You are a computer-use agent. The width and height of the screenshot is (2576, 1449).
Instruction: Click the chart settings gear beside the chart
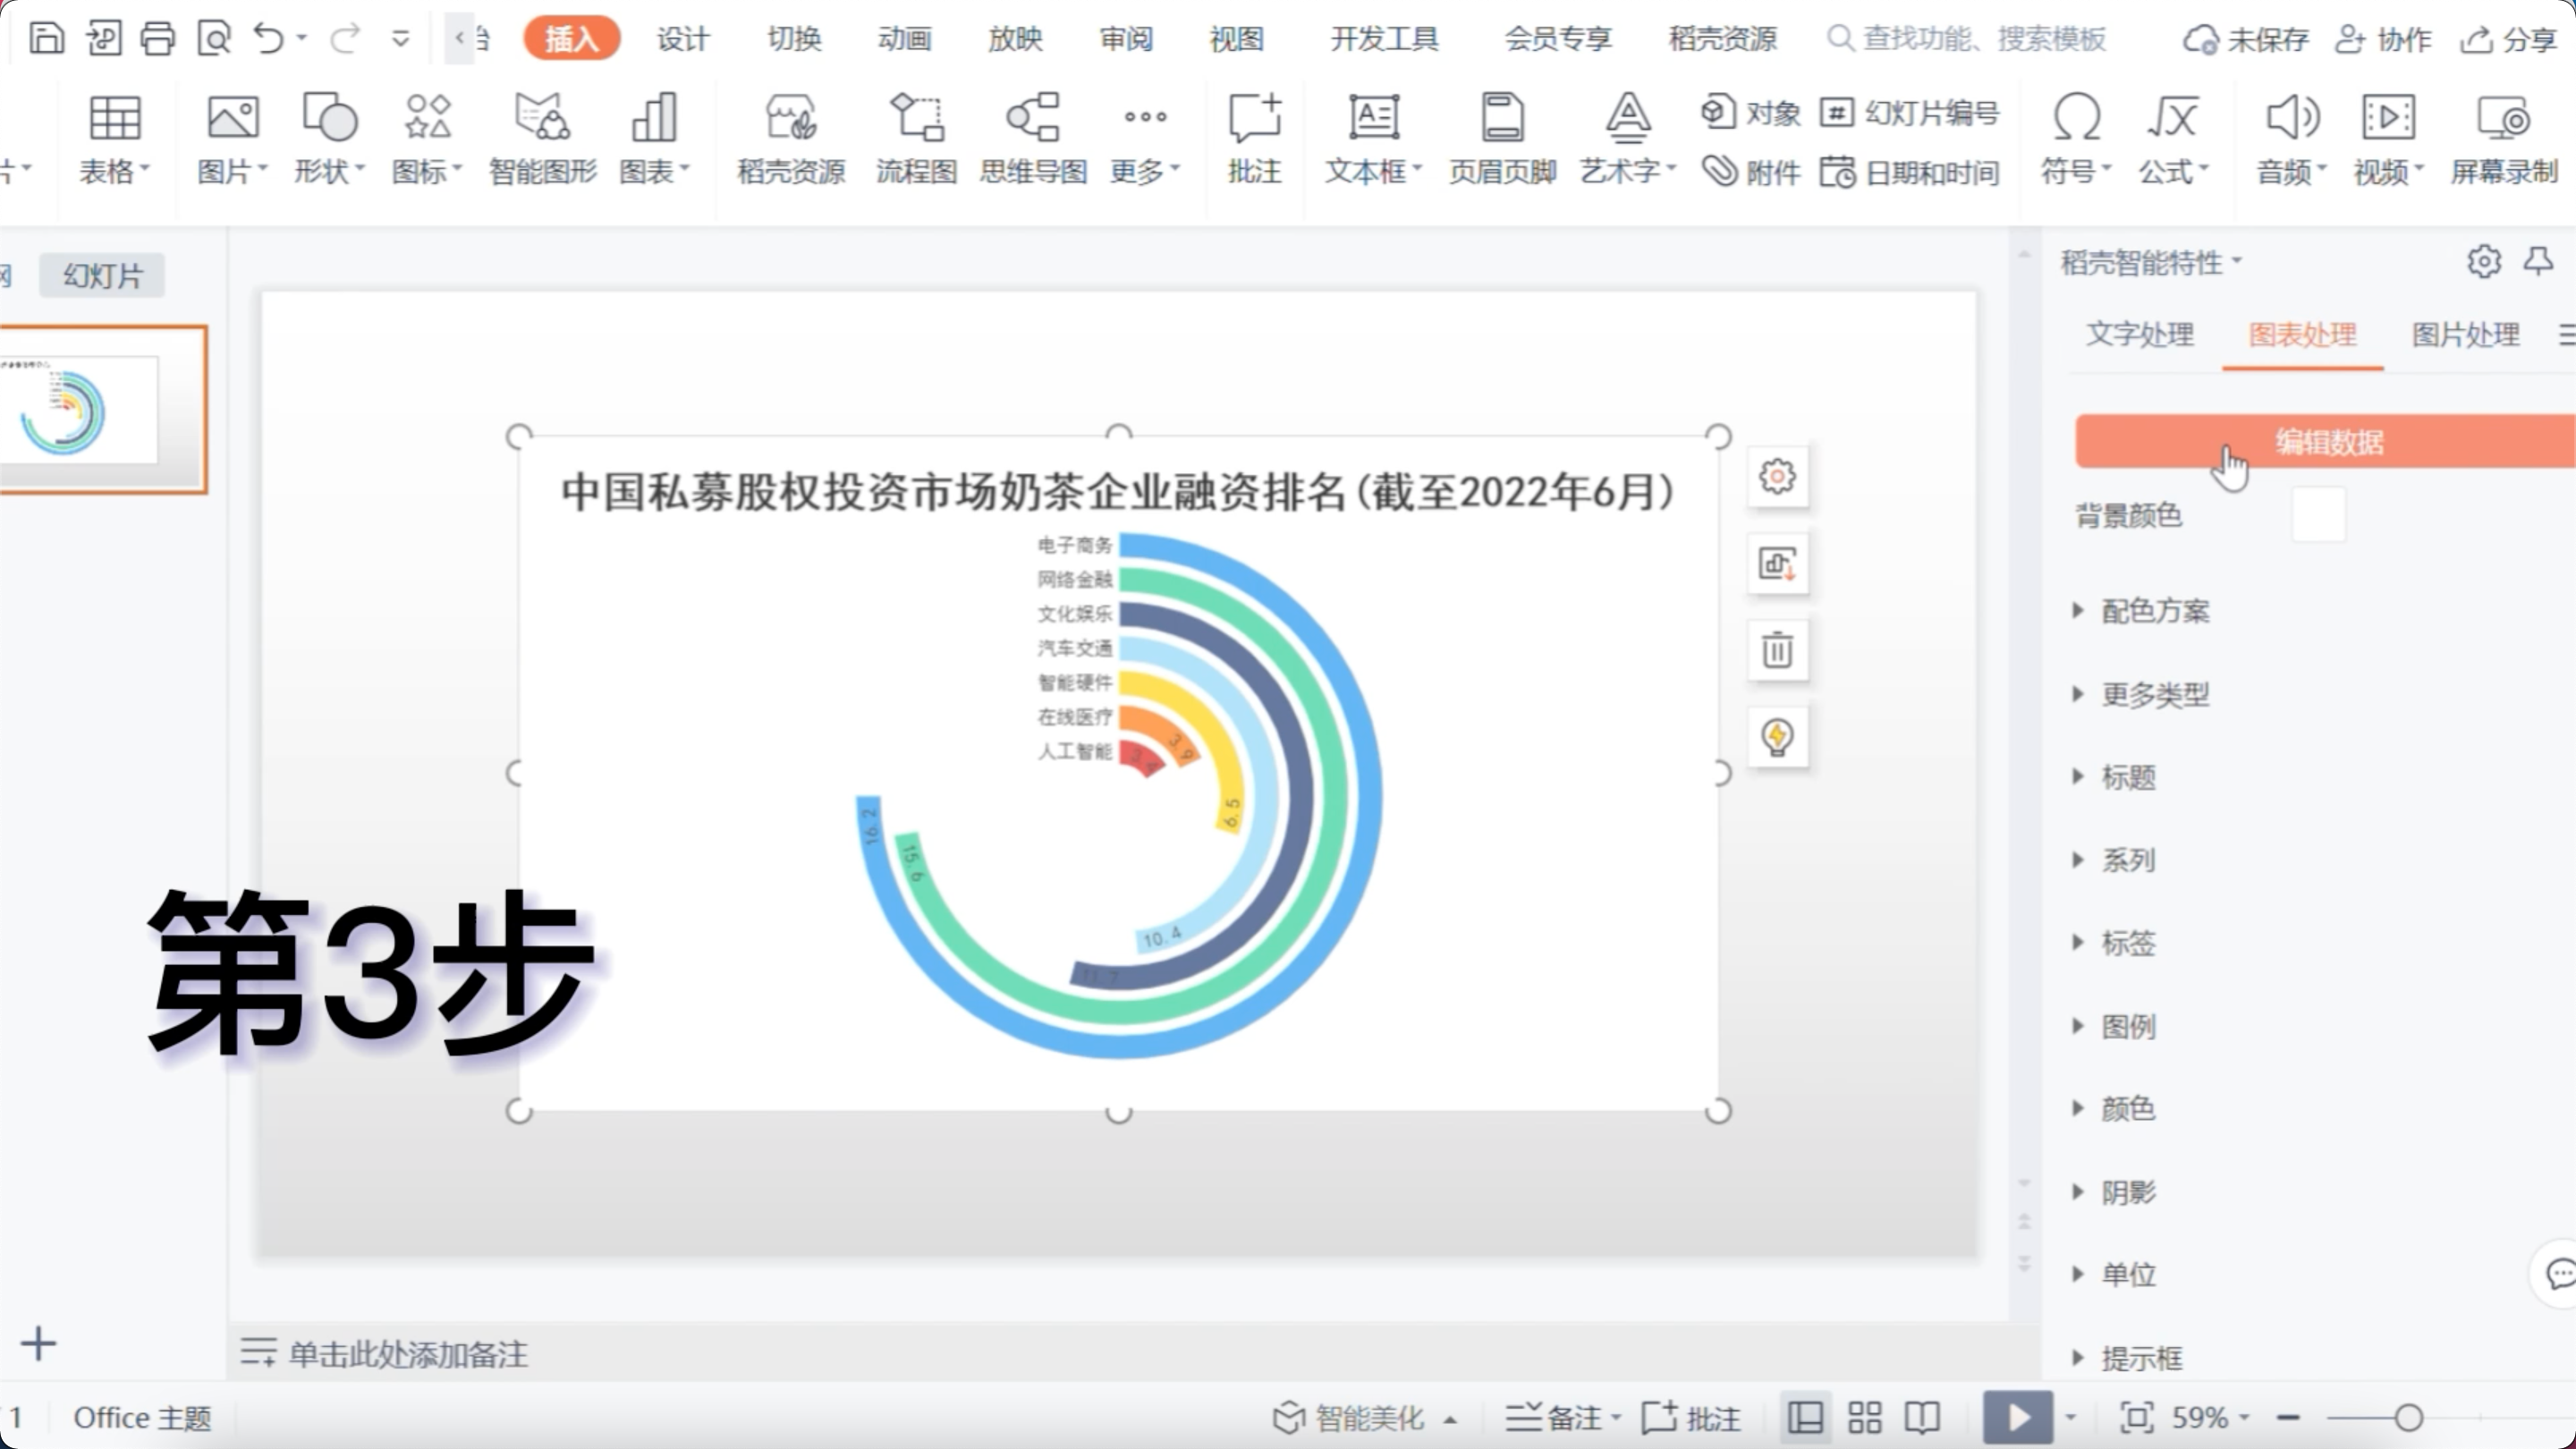coord(1777,476)
